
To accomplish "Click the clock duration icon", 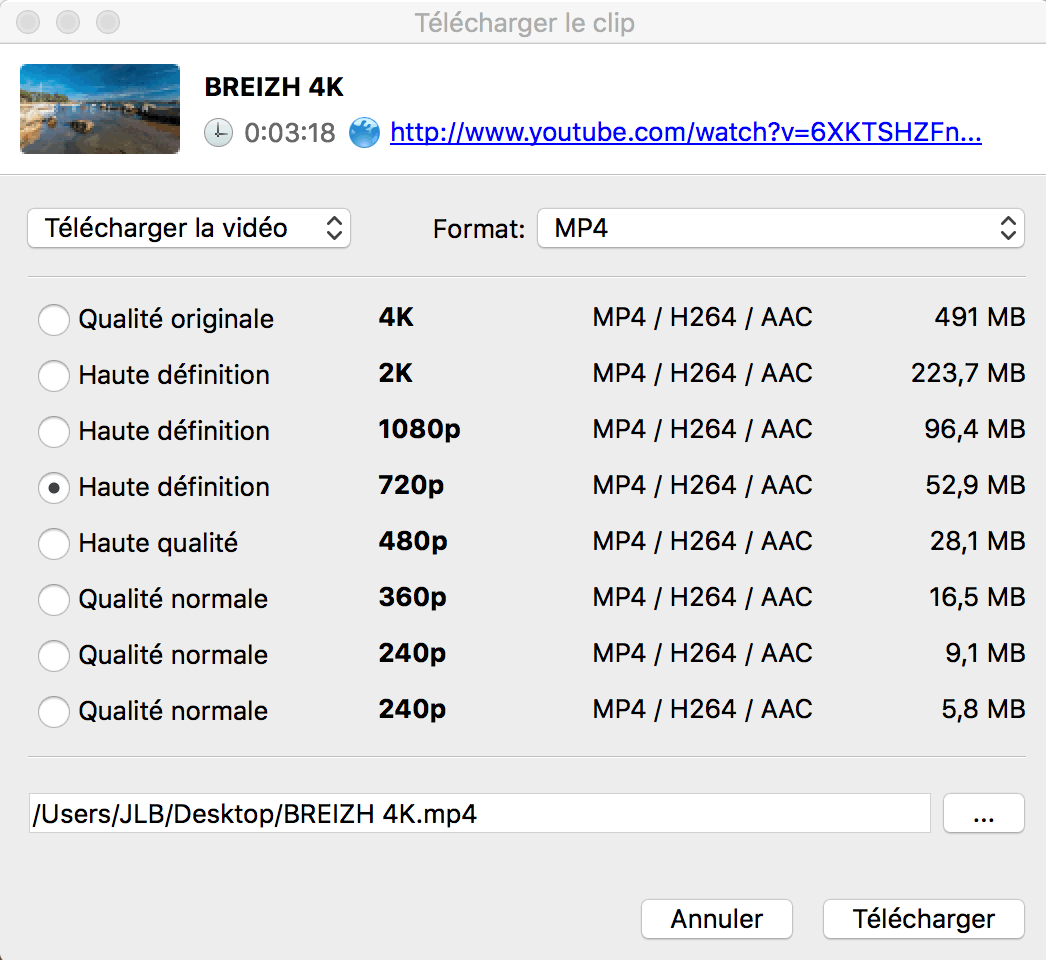I will point(218,132).
